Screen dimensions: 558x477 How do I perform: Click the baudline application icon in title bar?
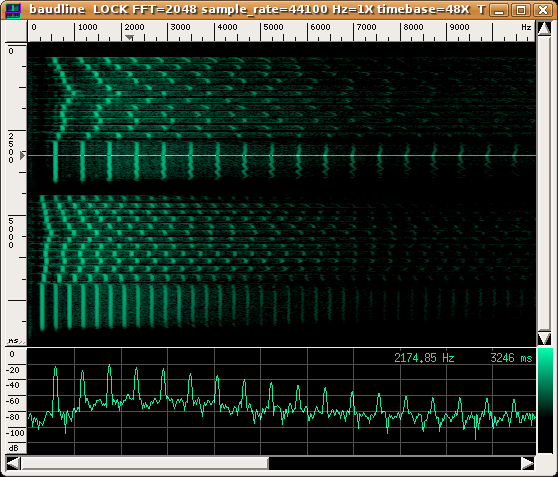[x=13, y=10]
